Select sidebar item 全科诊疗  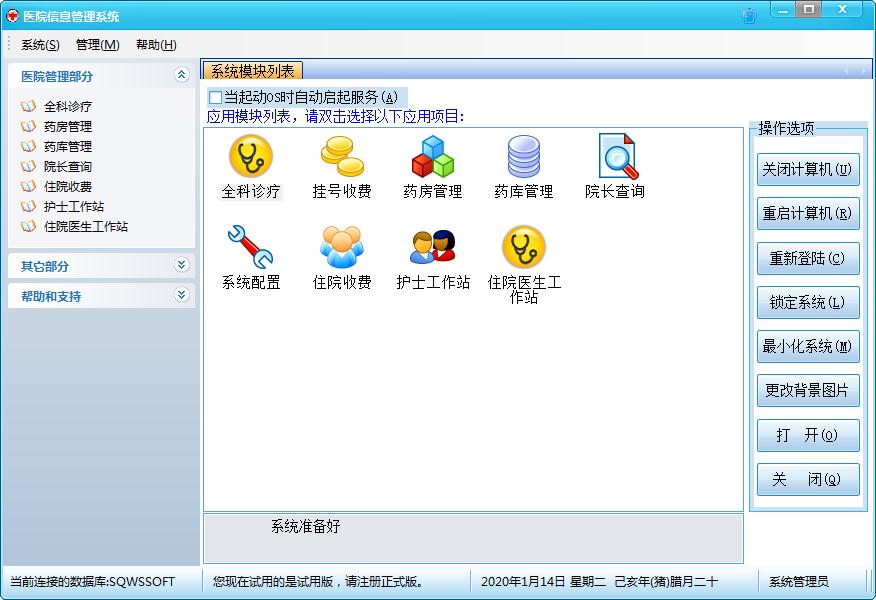coord(68,106)
